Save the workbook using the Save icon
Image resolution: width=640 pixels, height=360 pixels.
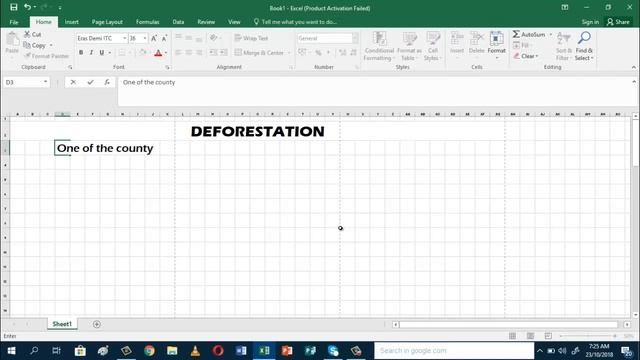pyautogui.click(x=13, y=7)
